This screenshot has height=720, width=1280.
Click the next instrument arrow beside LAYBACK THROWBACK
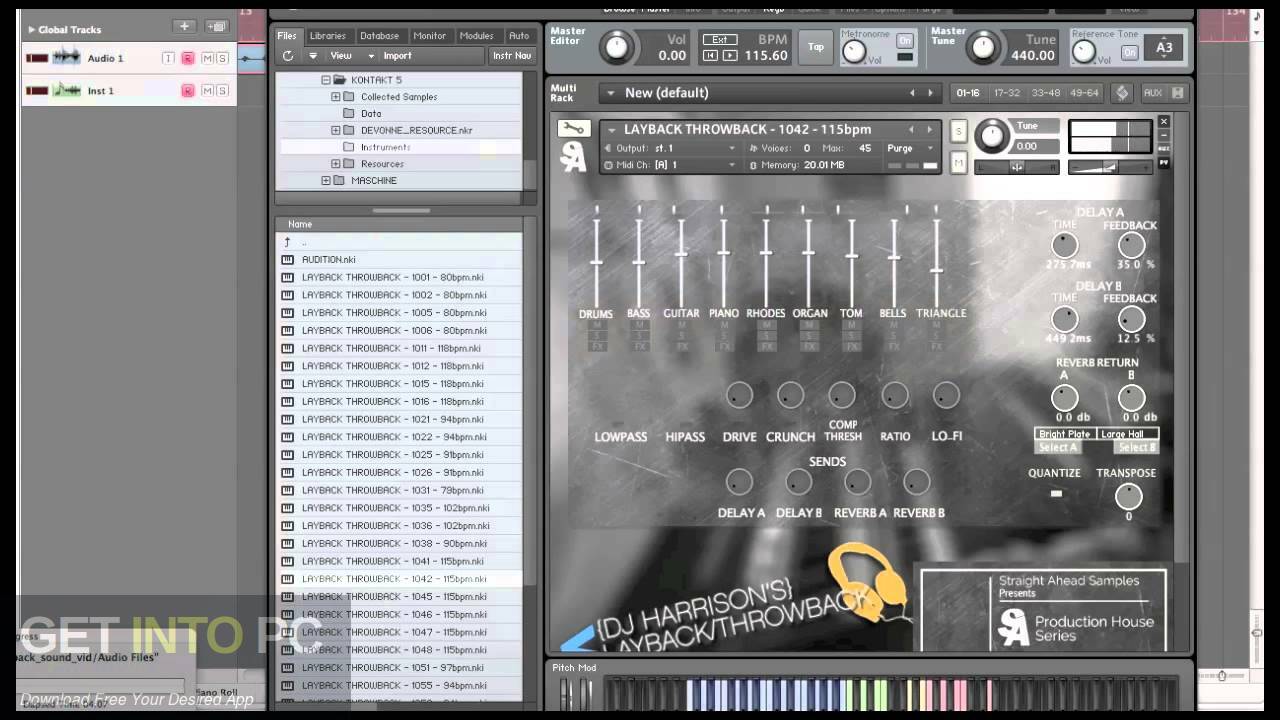[x=930, y=129]
